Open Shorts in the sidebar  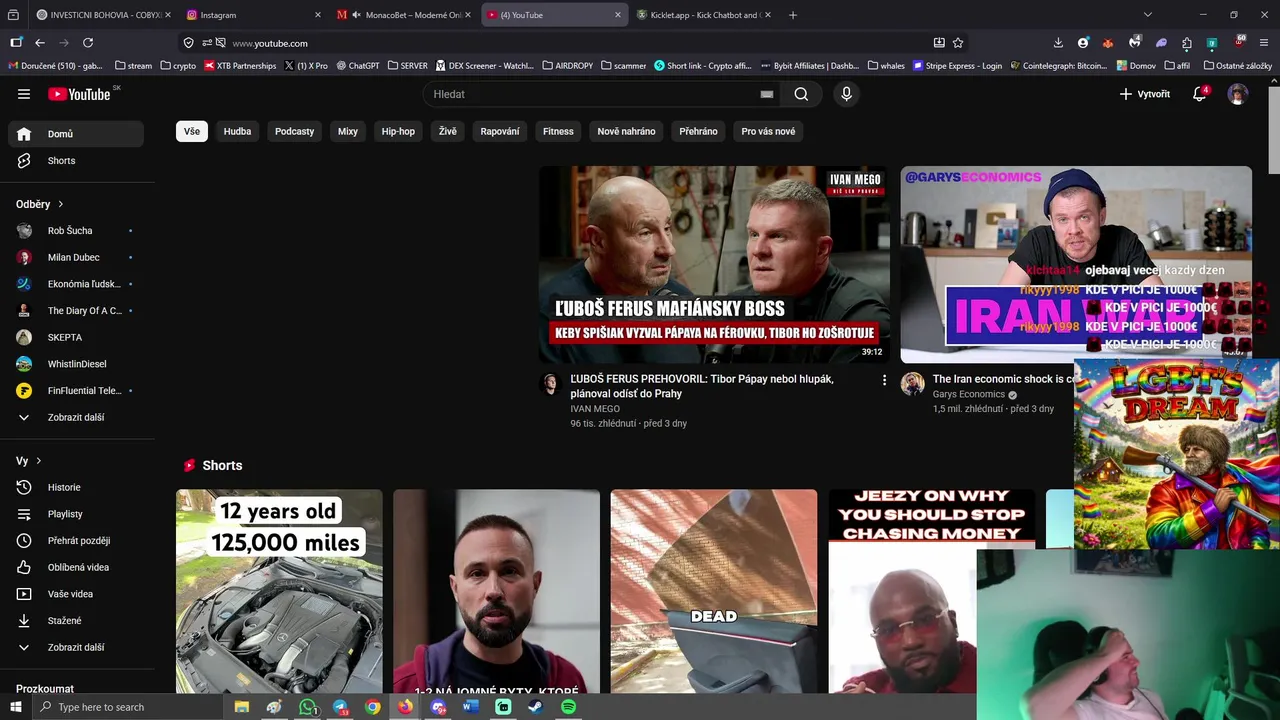pos(76,161)
